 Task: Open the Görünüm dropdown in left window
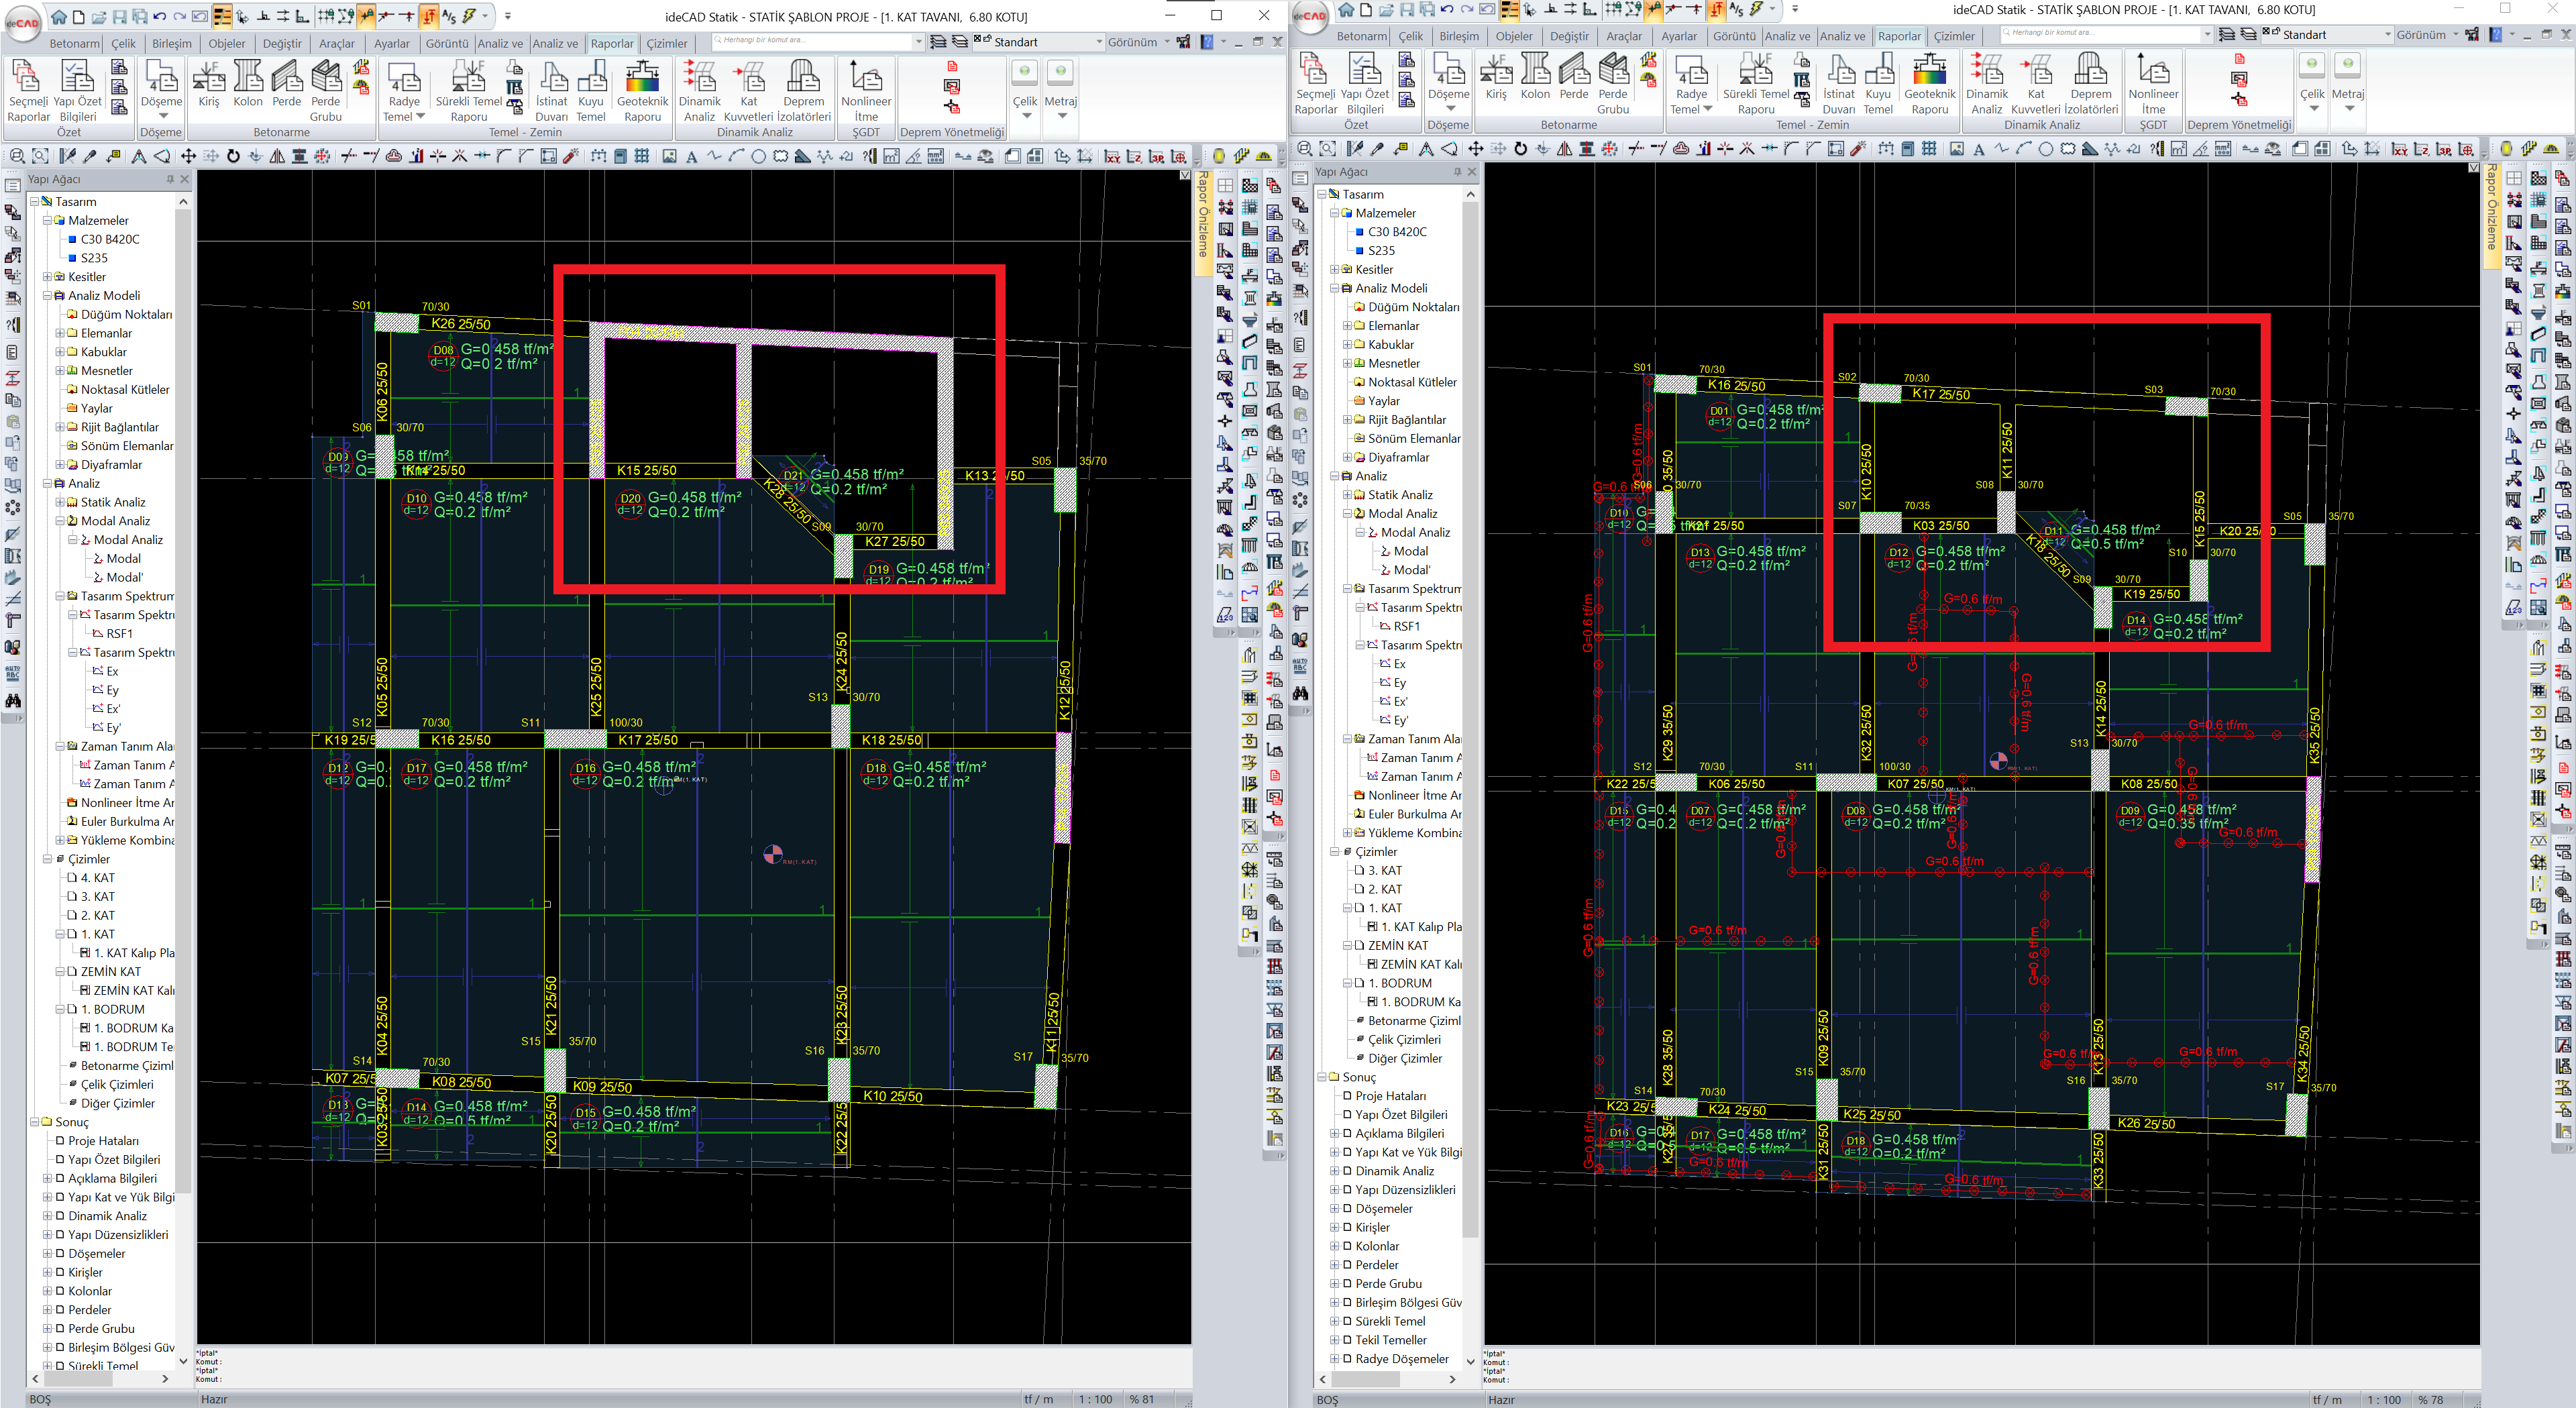click(1138, 42)
